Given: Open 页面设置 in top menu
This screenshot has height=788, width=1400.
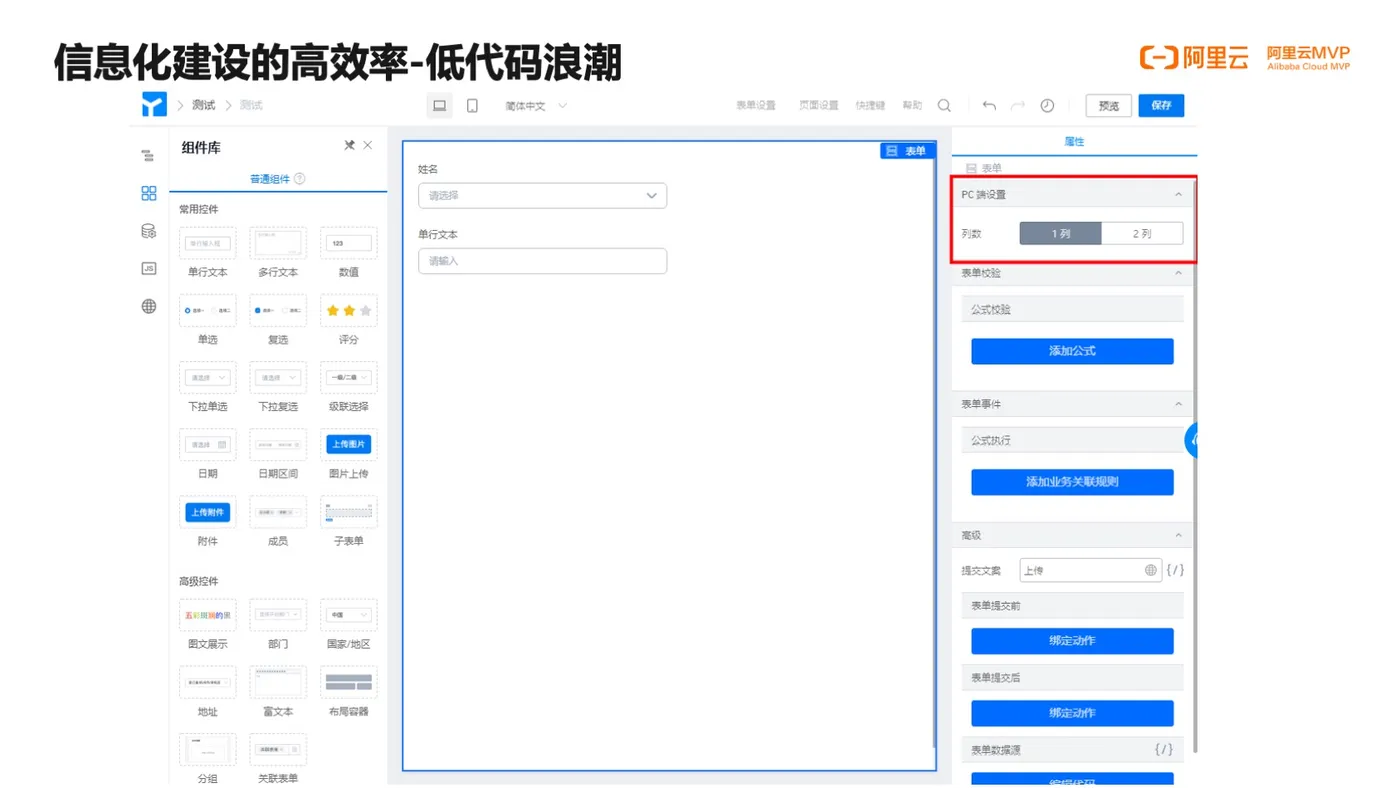Looking at the screenshot, I should (819, 105).
